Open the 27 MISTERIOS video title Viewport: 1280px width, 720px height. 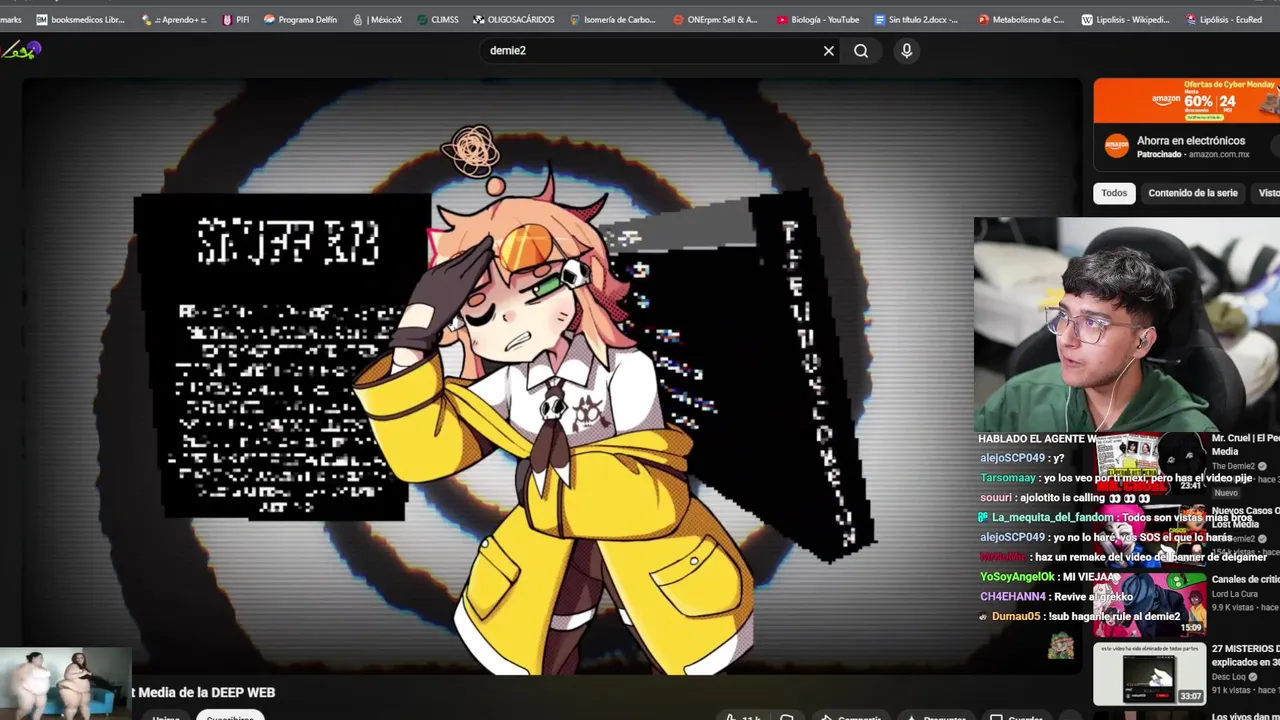point(1245,656)
